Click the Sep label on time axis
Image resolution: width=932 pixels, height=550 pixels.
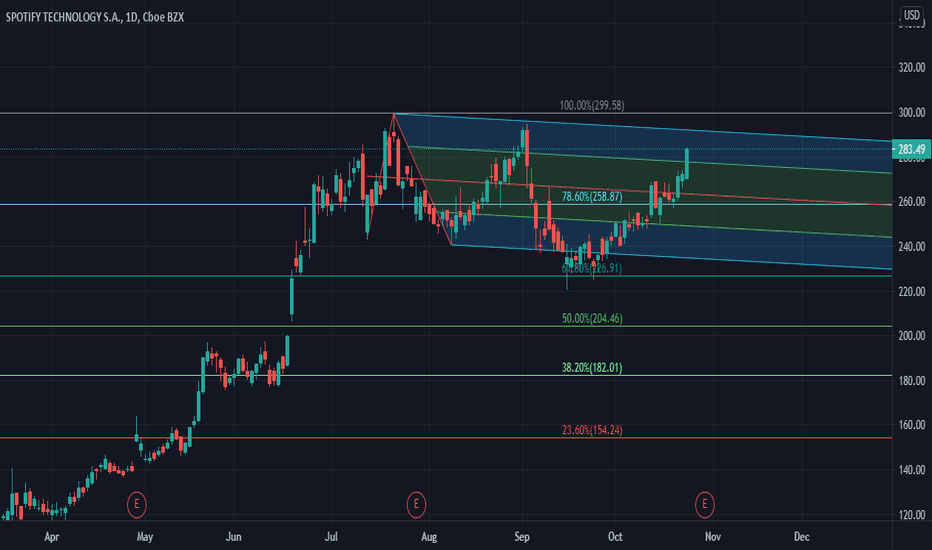(521, 537)
